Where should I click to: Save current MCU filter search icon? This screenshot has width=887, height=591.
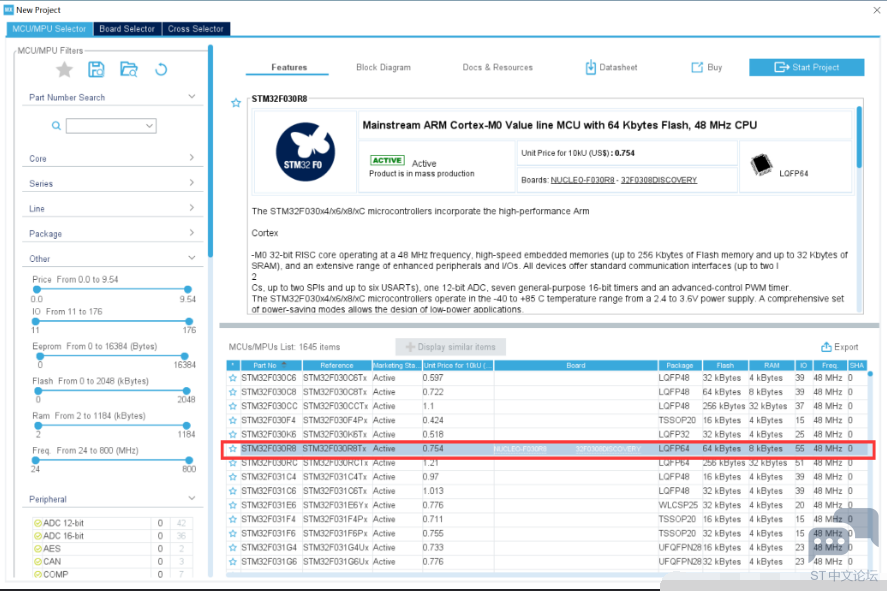pos(96,70)
